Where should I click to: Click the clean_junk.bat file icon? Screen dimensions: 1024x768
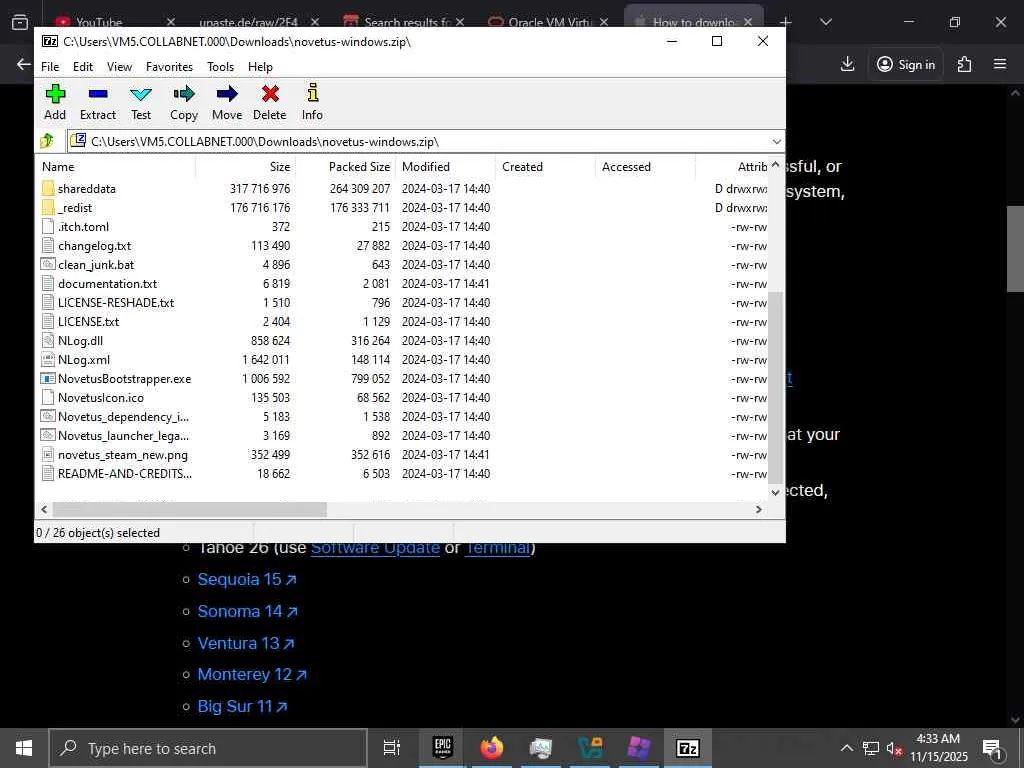click(48, 264)
